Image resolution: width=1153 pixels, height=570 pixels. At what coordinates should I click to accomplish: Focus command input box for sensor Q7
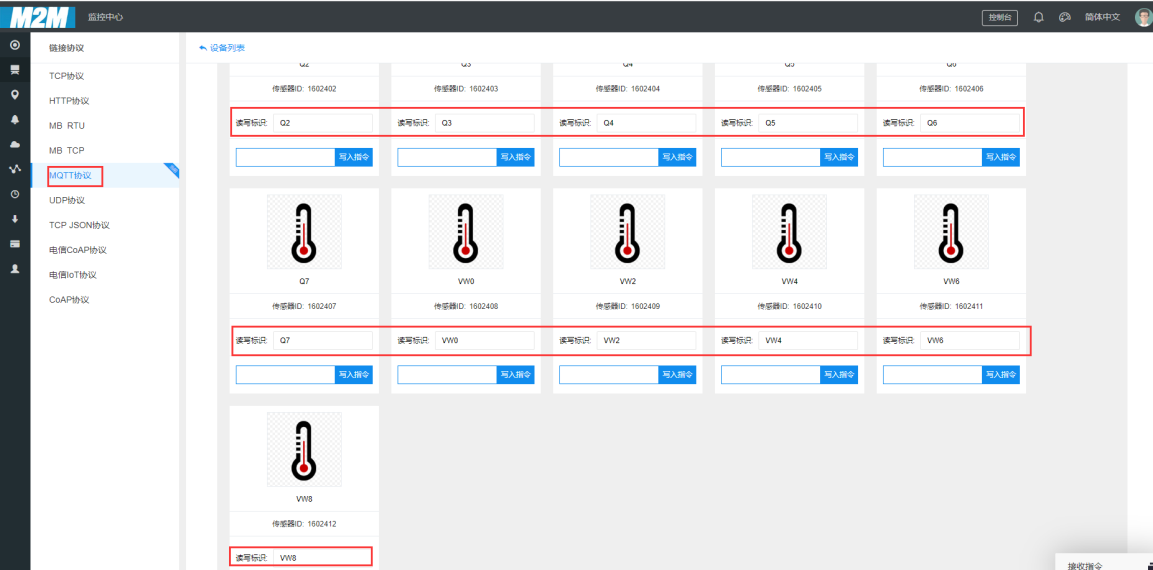point(285,374)
